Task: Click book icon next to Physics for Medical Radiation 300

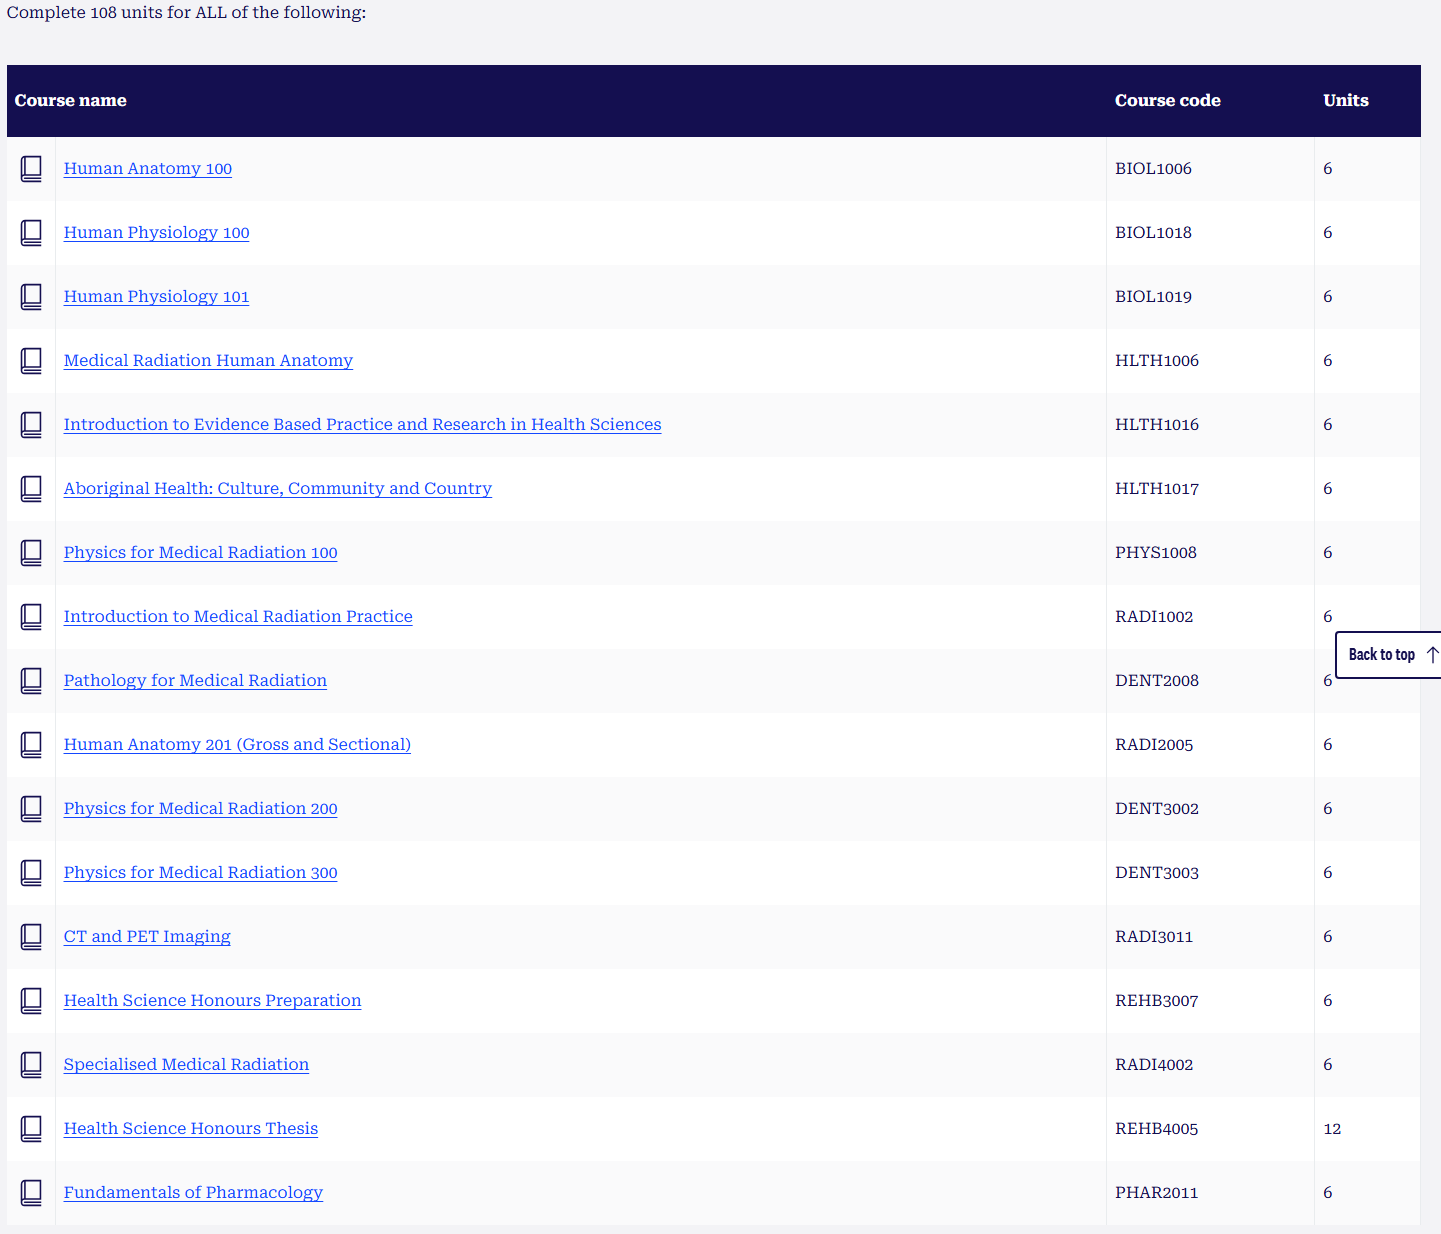Action: pos(31,873)
